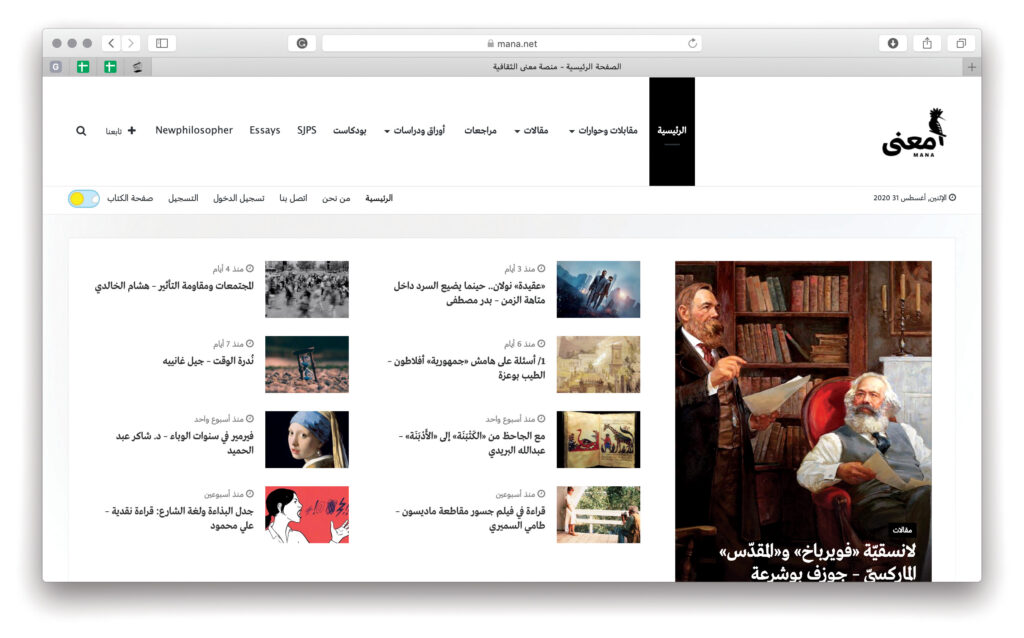The height and width of the screenshot is (638, 1024).
Task: Click the mana.net address bar
Action: (511, 43)
